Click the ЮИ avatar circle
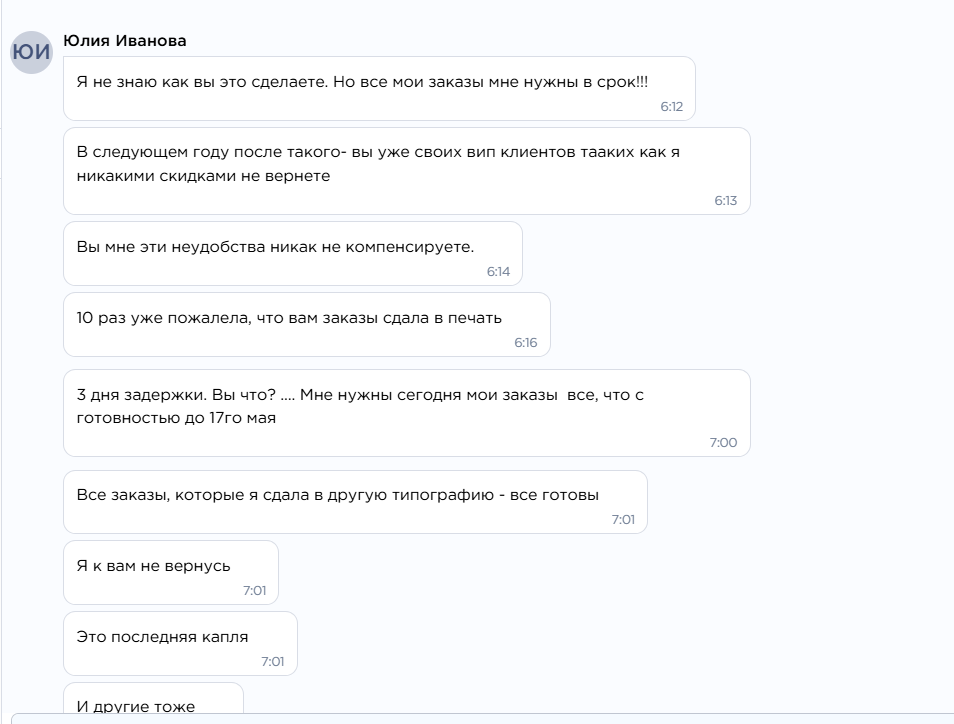This screenshot has width=954, height=724. tap(32, 52)
